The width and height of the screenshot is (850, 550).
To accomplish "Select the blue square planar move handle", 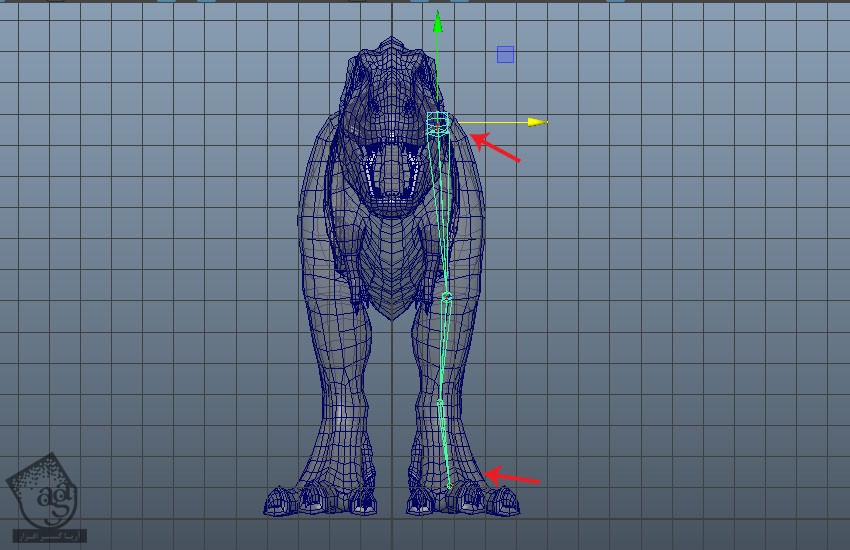I will click(505, 55).
